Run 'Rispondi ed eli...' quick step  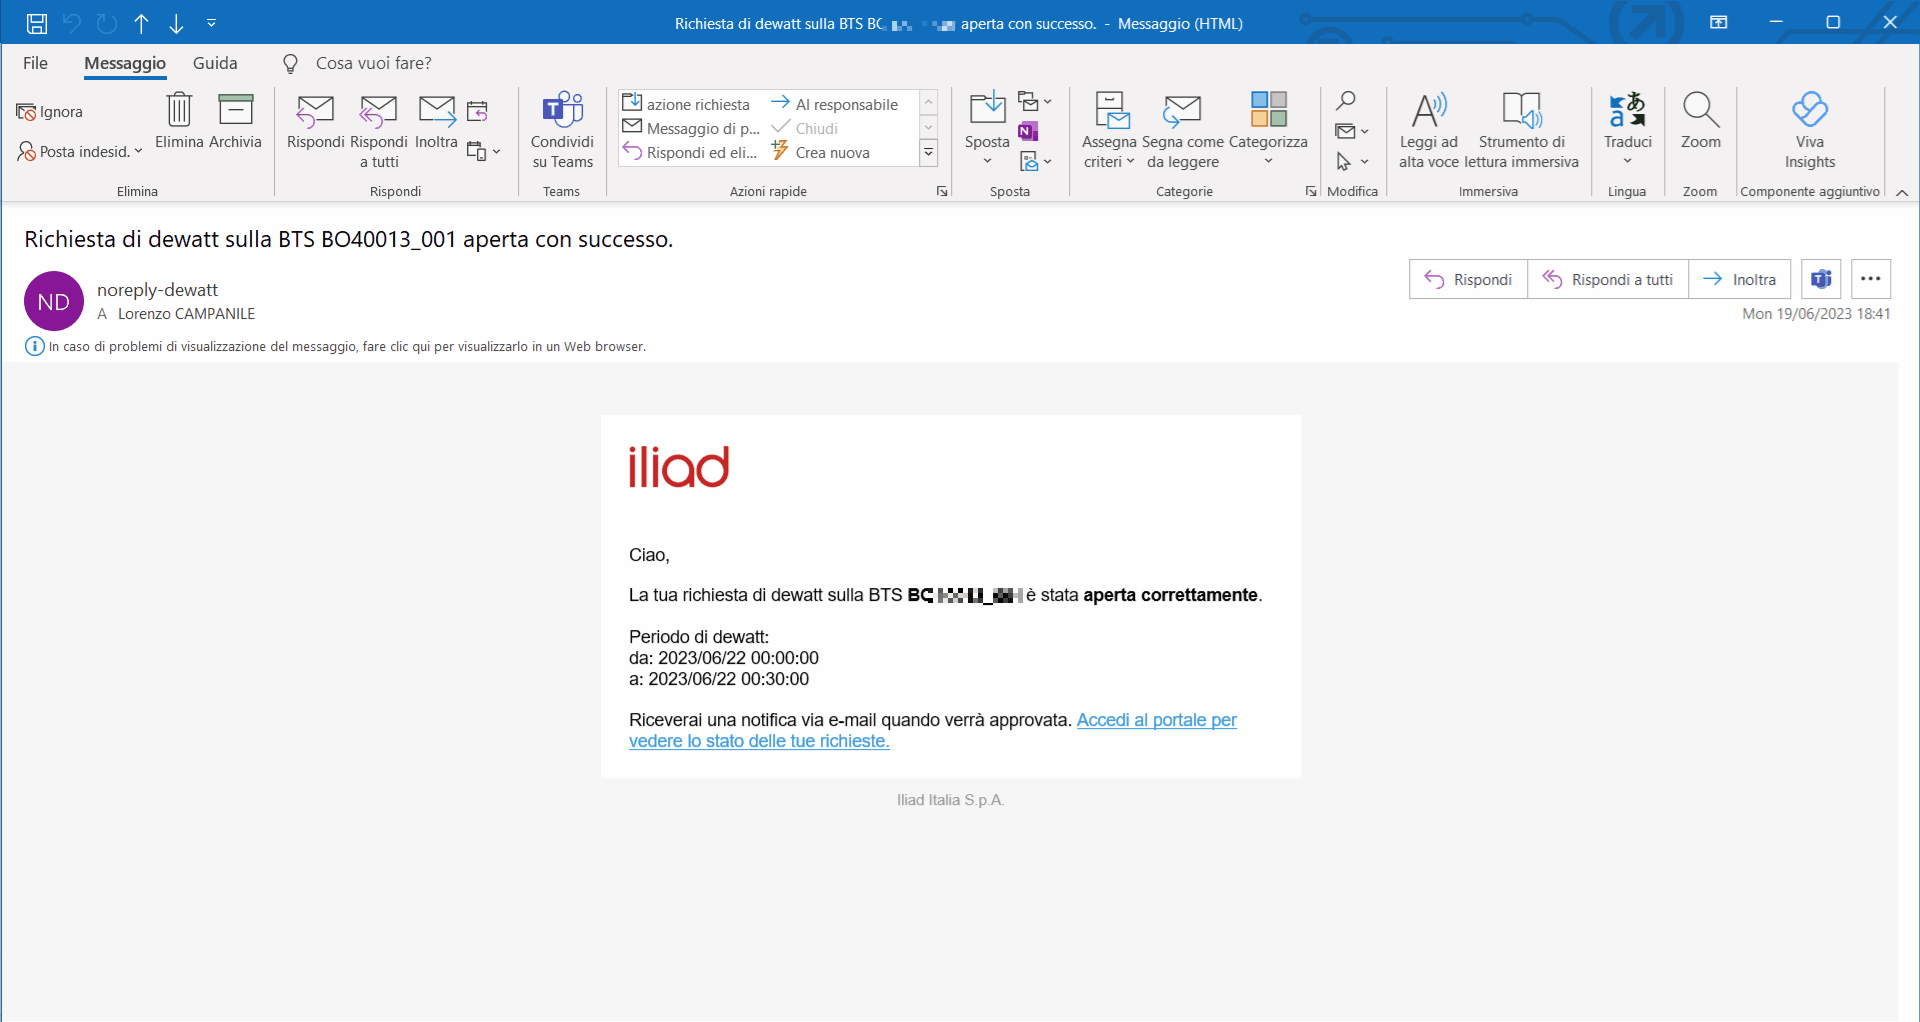[690, 152]
